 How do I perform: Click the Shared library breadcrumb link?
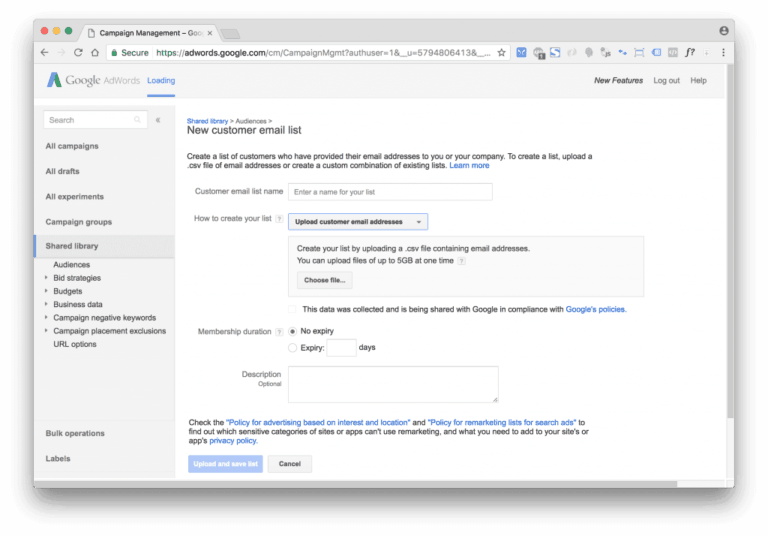coord(207,121)
